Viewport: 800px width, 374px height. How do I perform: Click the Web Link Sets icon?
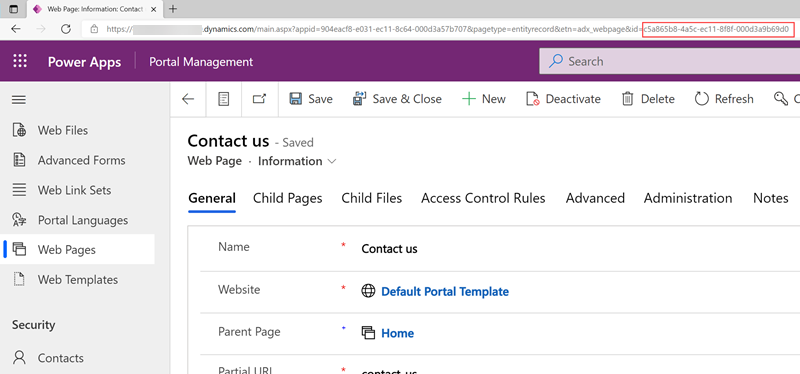point(19,190)
